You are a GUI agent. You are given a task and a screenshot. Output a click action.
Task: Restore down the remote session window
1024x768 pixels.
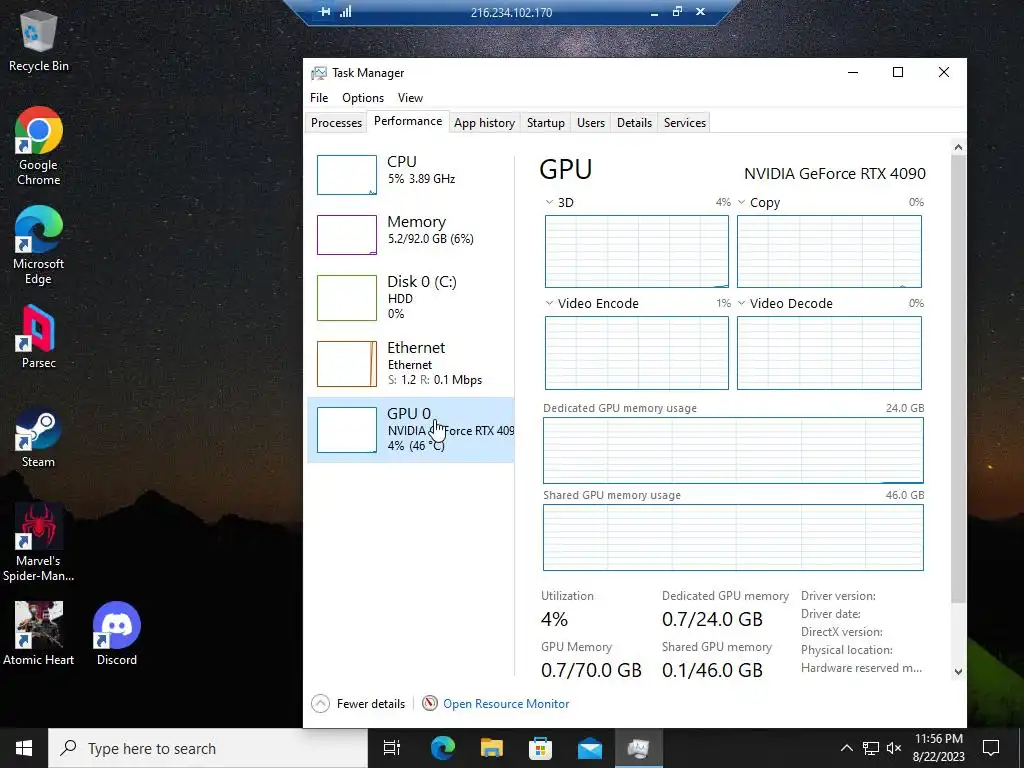click(x=677, y=12)
